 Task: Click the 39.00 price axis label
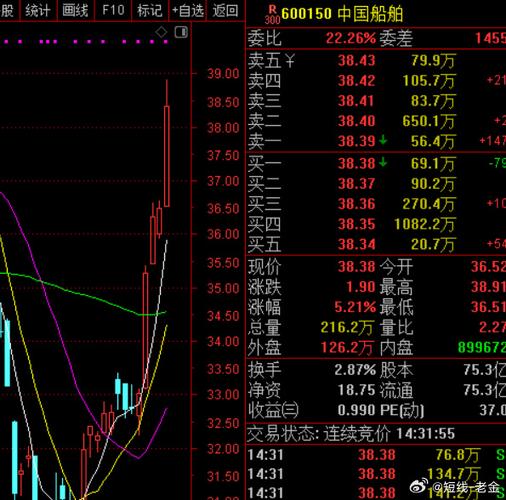coord(223,73)
